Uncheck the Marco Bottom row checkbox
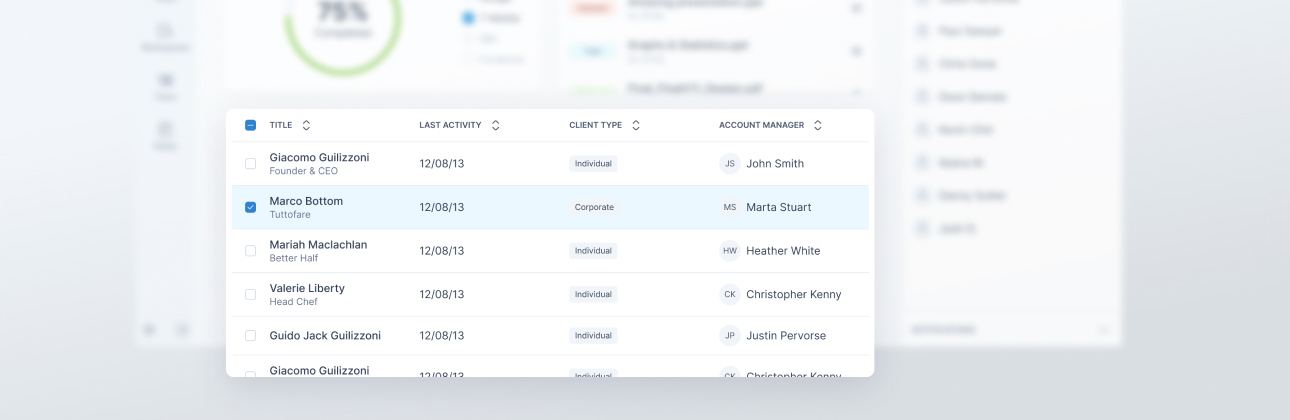Image resolution: width=1290 pixels, height=420 pixels. (250, 207)
